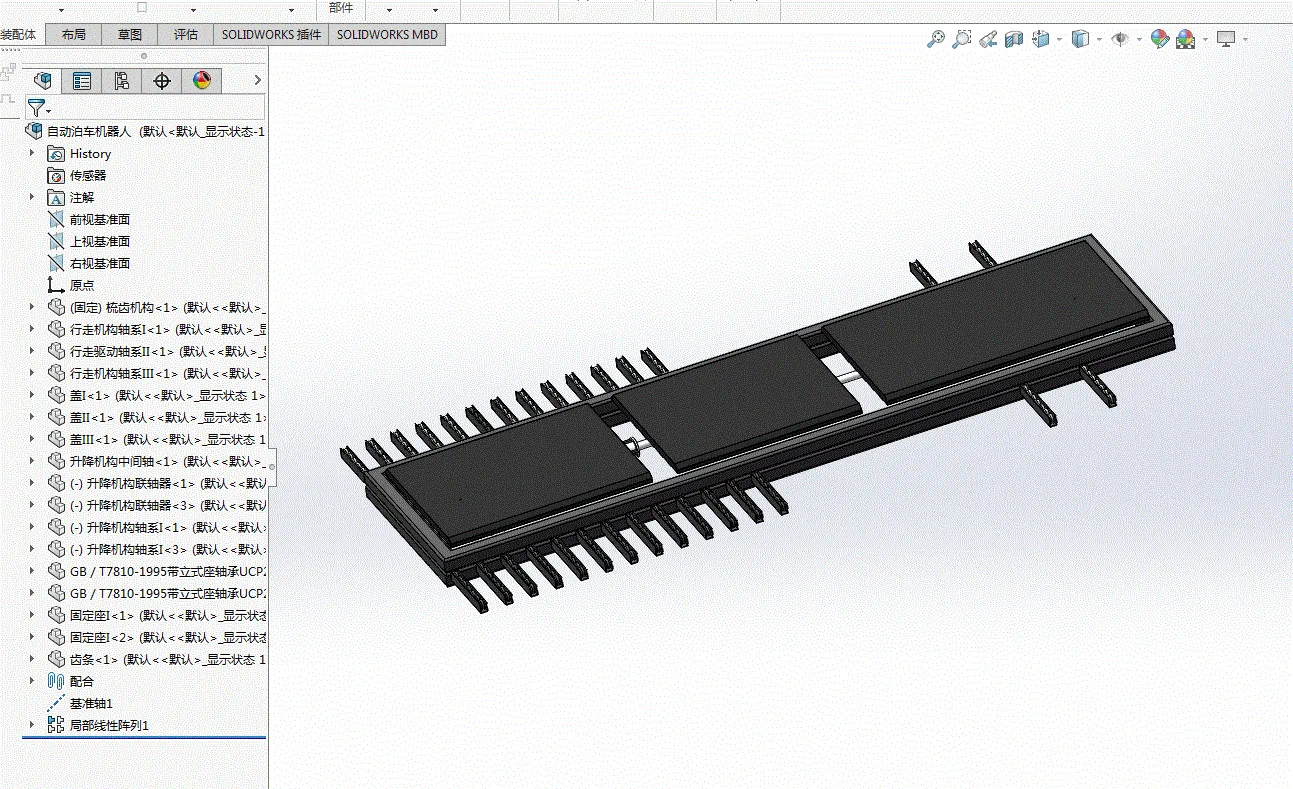The image size is (1293, 789).
Task: Activate the Section View tool
Action: pos(1014,39)
